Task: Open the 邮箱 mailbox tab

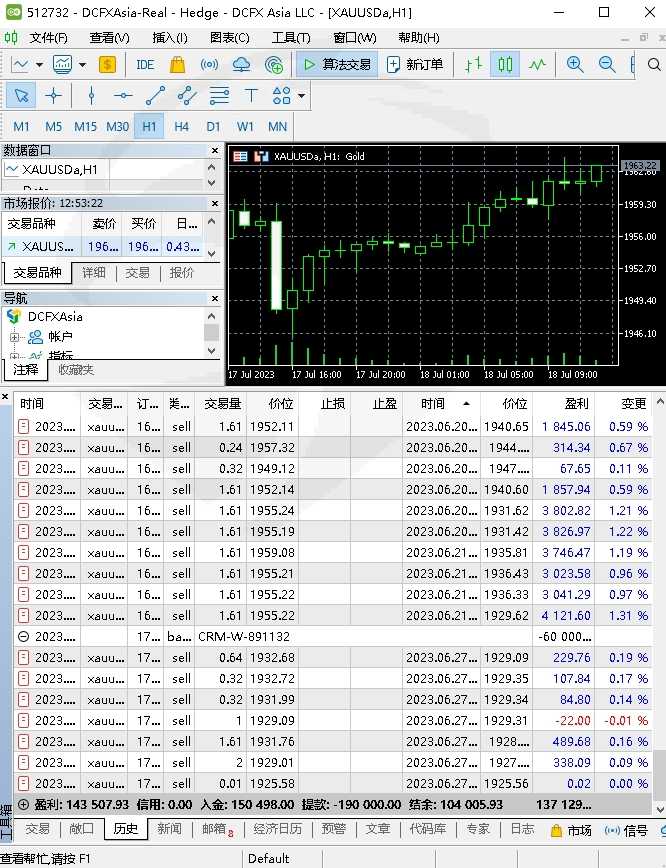Action: [x=218, y=829]
